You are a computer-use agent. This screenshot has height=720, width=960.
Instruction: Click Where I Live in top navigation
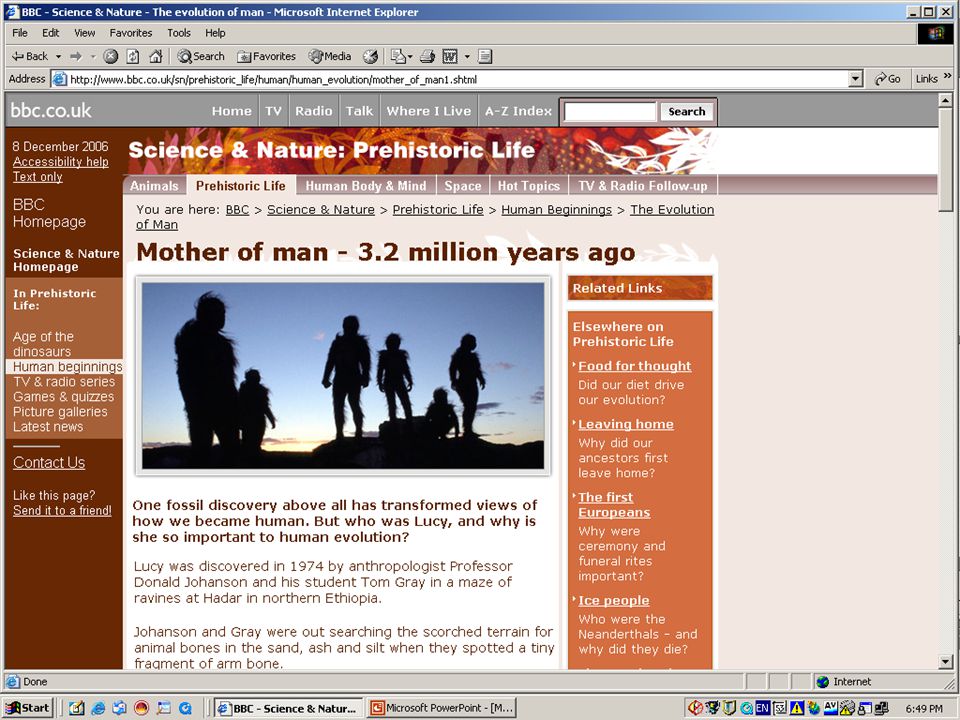click(x=429, y=111)
